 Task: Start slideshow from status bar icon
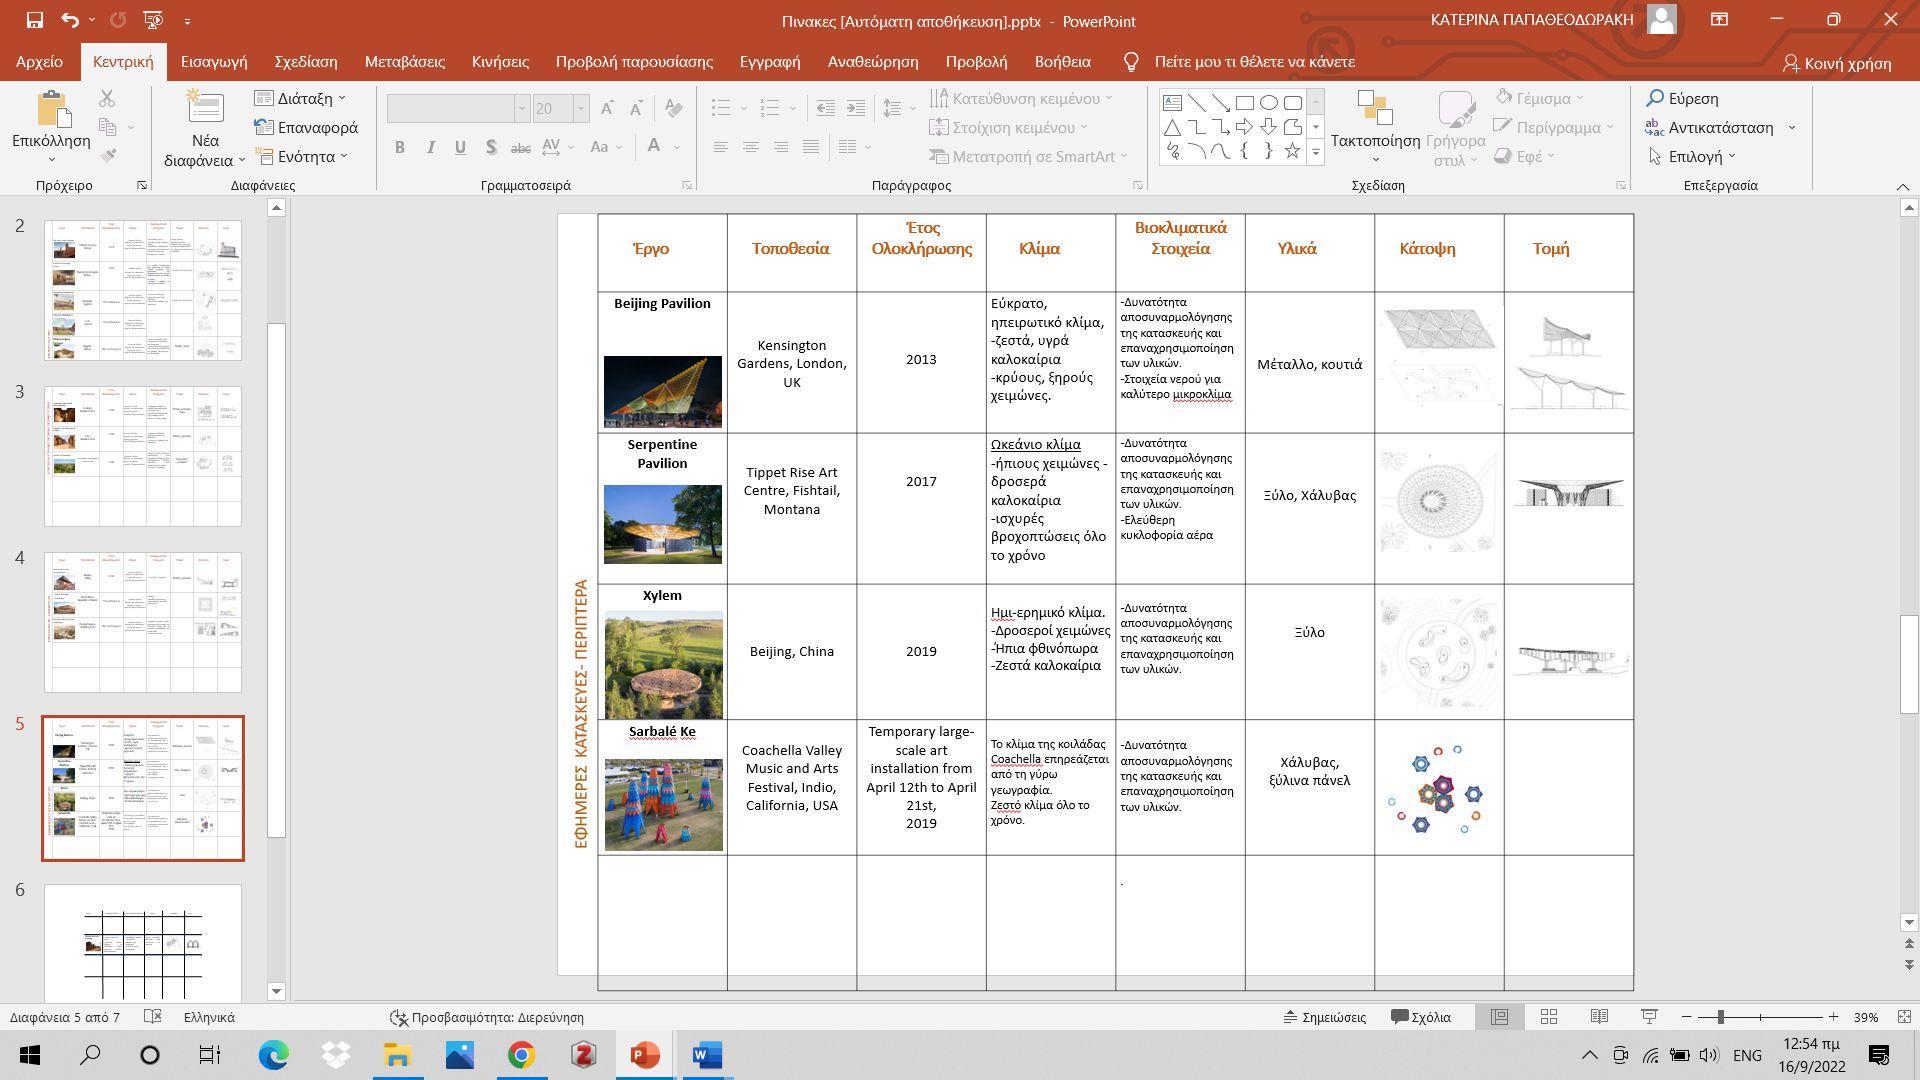(1650, 1017)
